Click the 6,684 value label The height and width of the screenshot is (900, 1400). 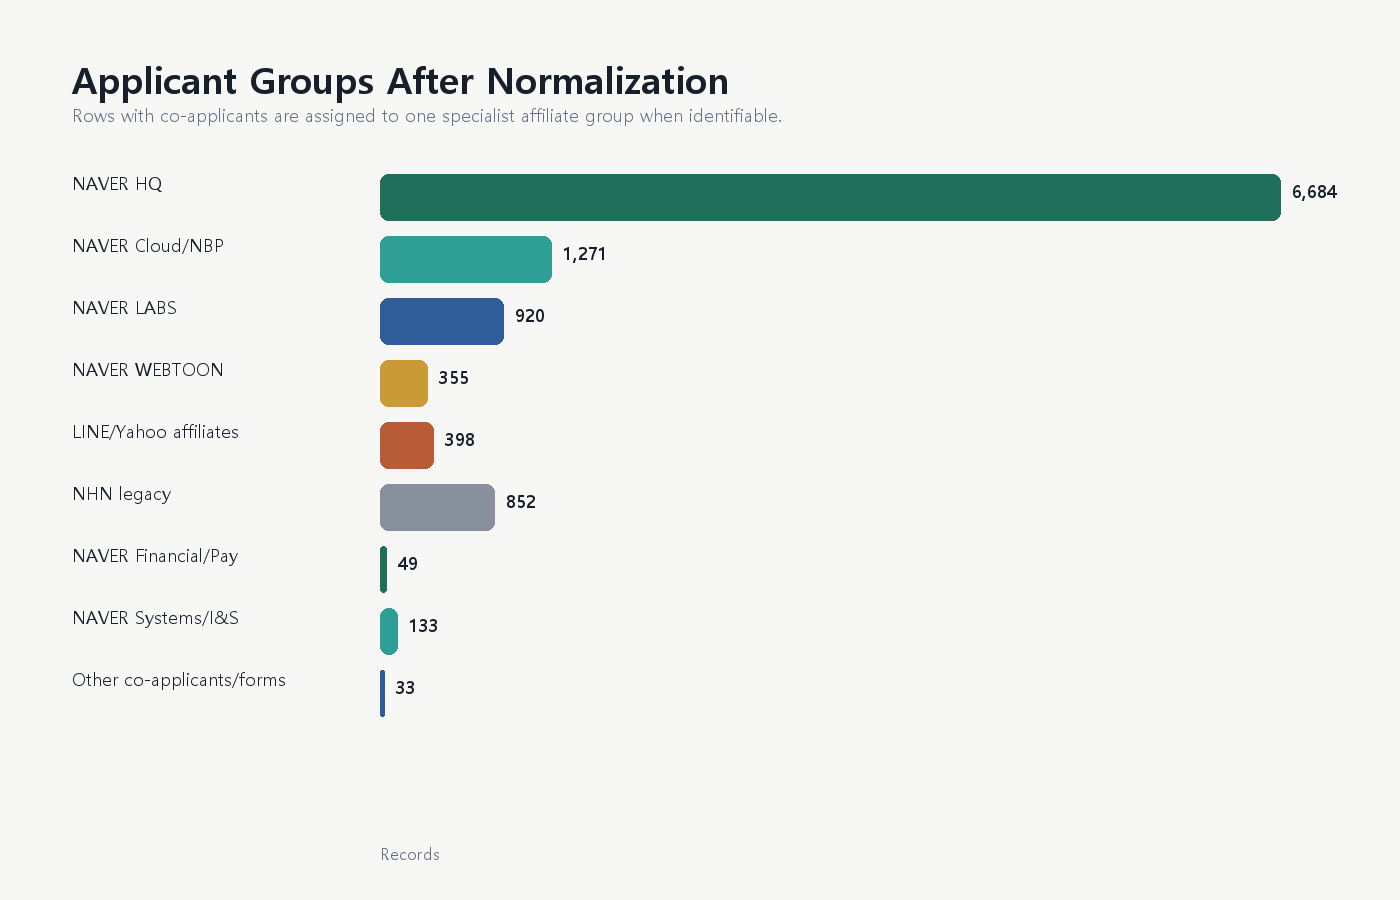(x=1314, y=192)
